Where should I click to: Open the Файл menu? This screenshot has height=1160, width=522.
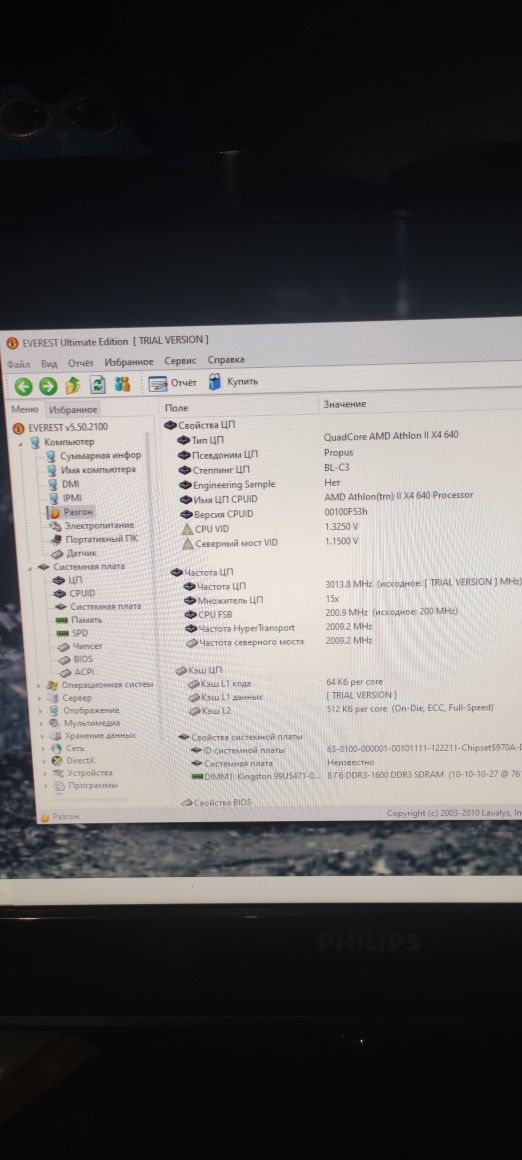pyautogui.click(x=18, y=364)
